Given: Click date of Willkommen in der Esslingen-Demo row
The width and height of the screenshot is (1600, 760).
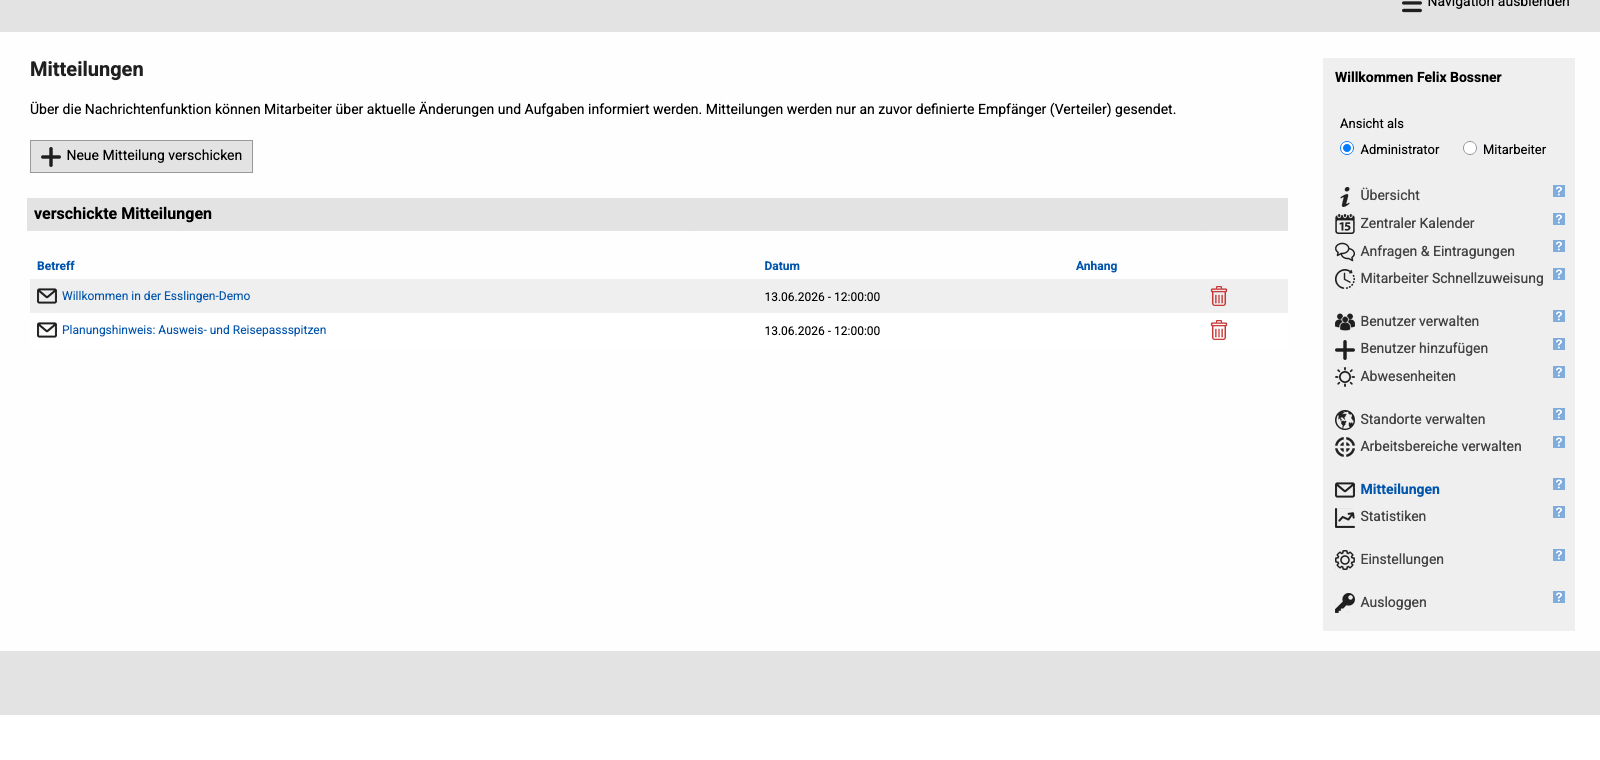Looking at the screenshot, I should pyautogui.click(x=822, y=297).
